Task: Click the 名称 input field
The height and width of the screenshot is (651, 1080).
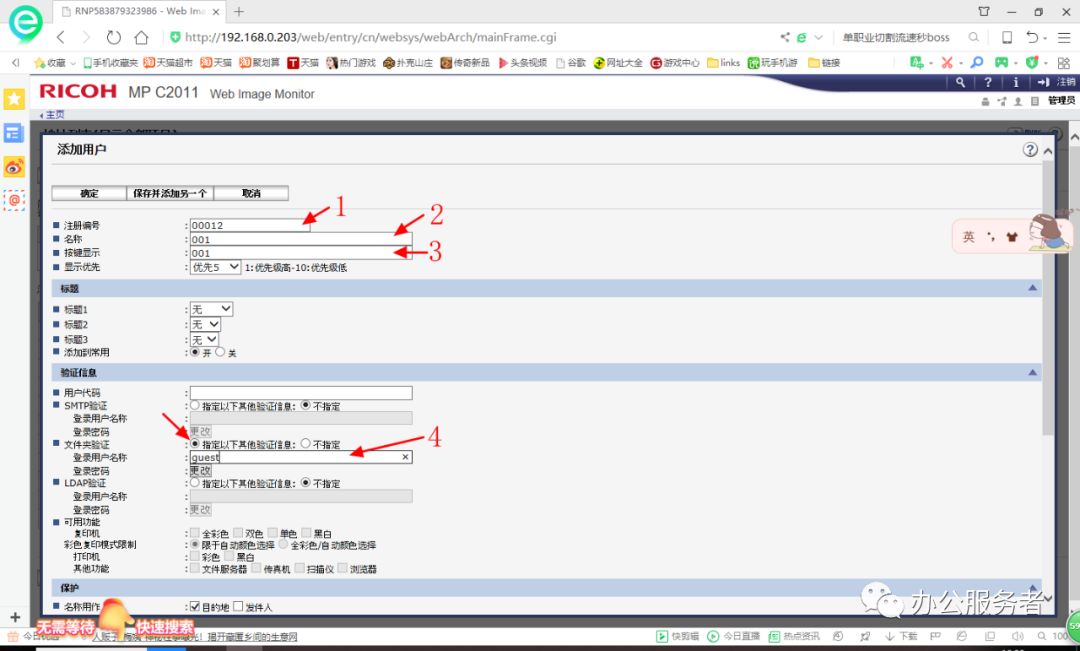Action: (301, 239)
